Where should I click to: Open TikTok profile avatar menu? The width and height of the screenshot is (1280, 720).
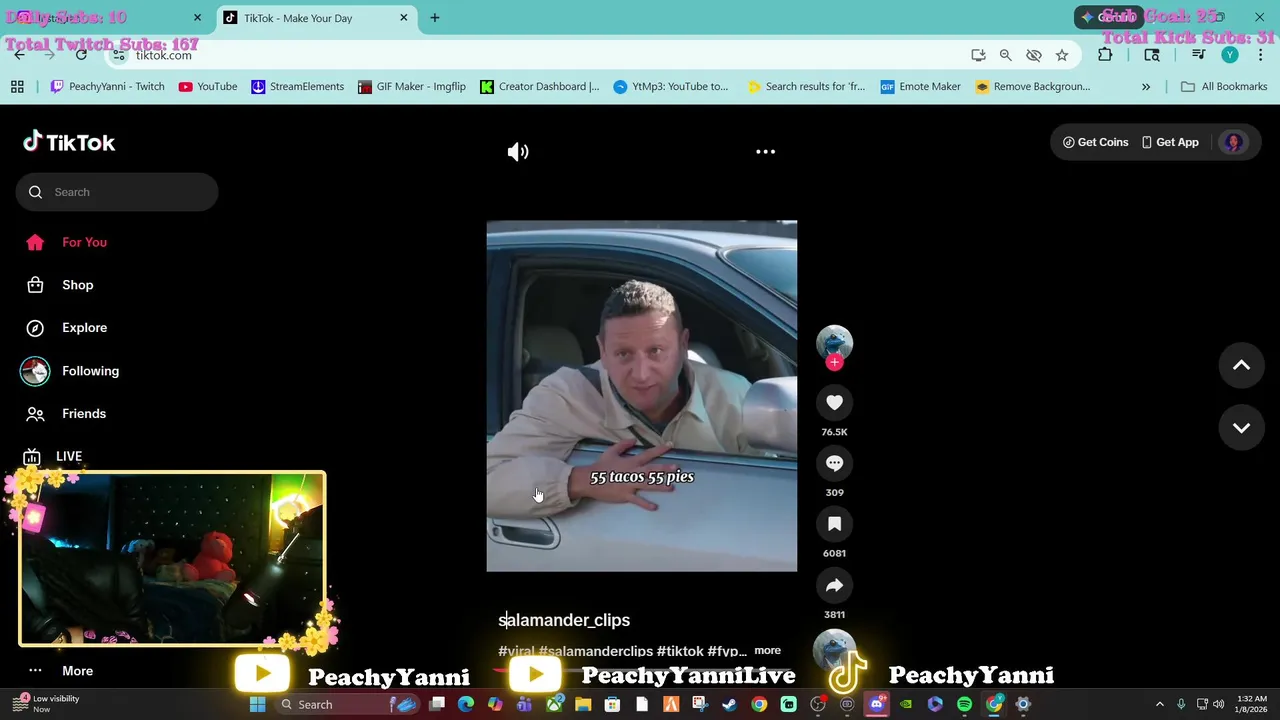tap(1233, 142)
